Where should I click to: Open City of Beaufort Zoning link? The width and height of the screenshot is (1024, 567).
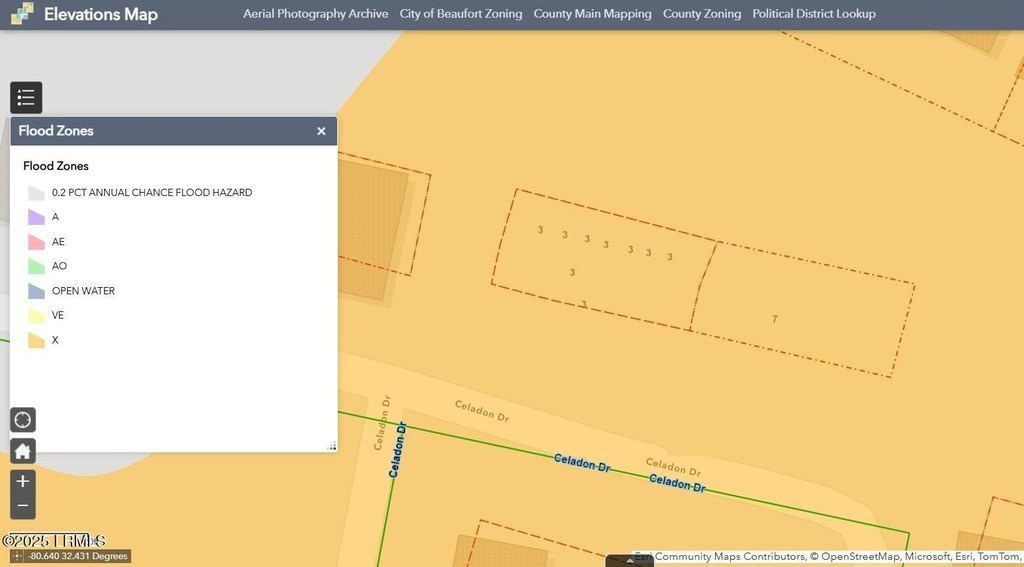coord(460,14)
